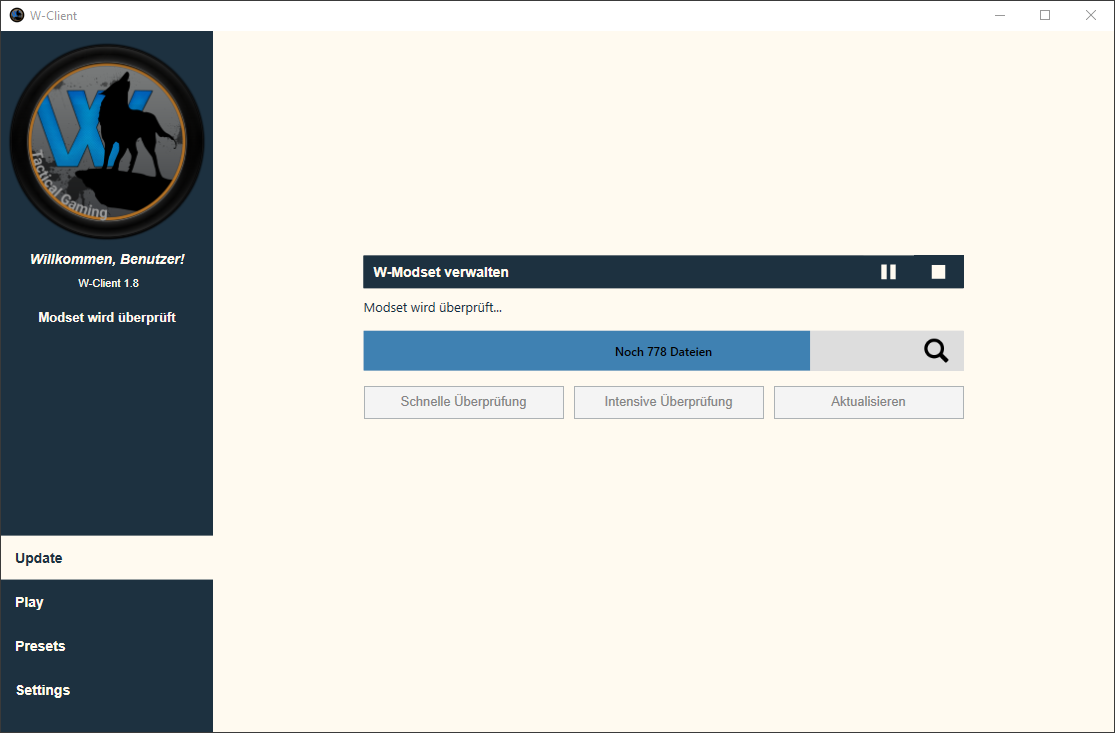The height and width of the screenshot is (733, 1115).
Task: Click the 'Willkommen, Benutzer!' greeting
Action: 107,259
